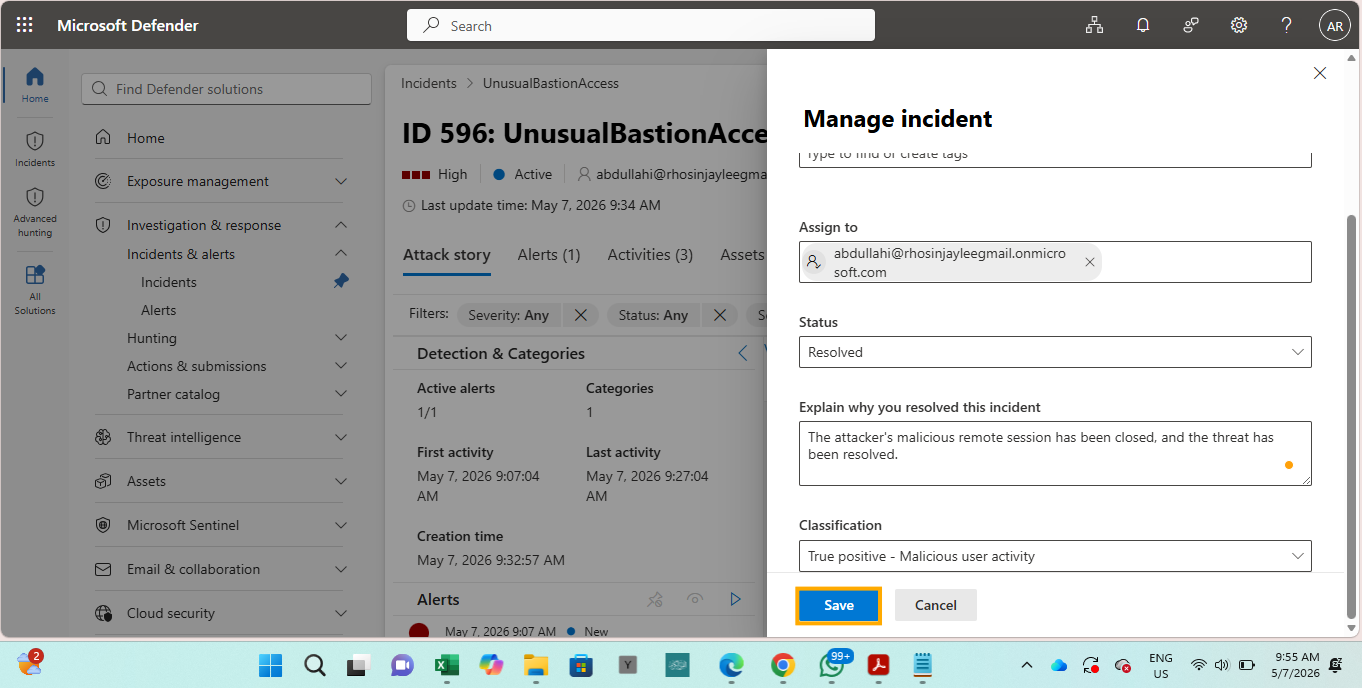The image size is (1362, 688).
Task: Click the play icon in Alerts section
Action: pyautogui.click(x=735, y=599)
